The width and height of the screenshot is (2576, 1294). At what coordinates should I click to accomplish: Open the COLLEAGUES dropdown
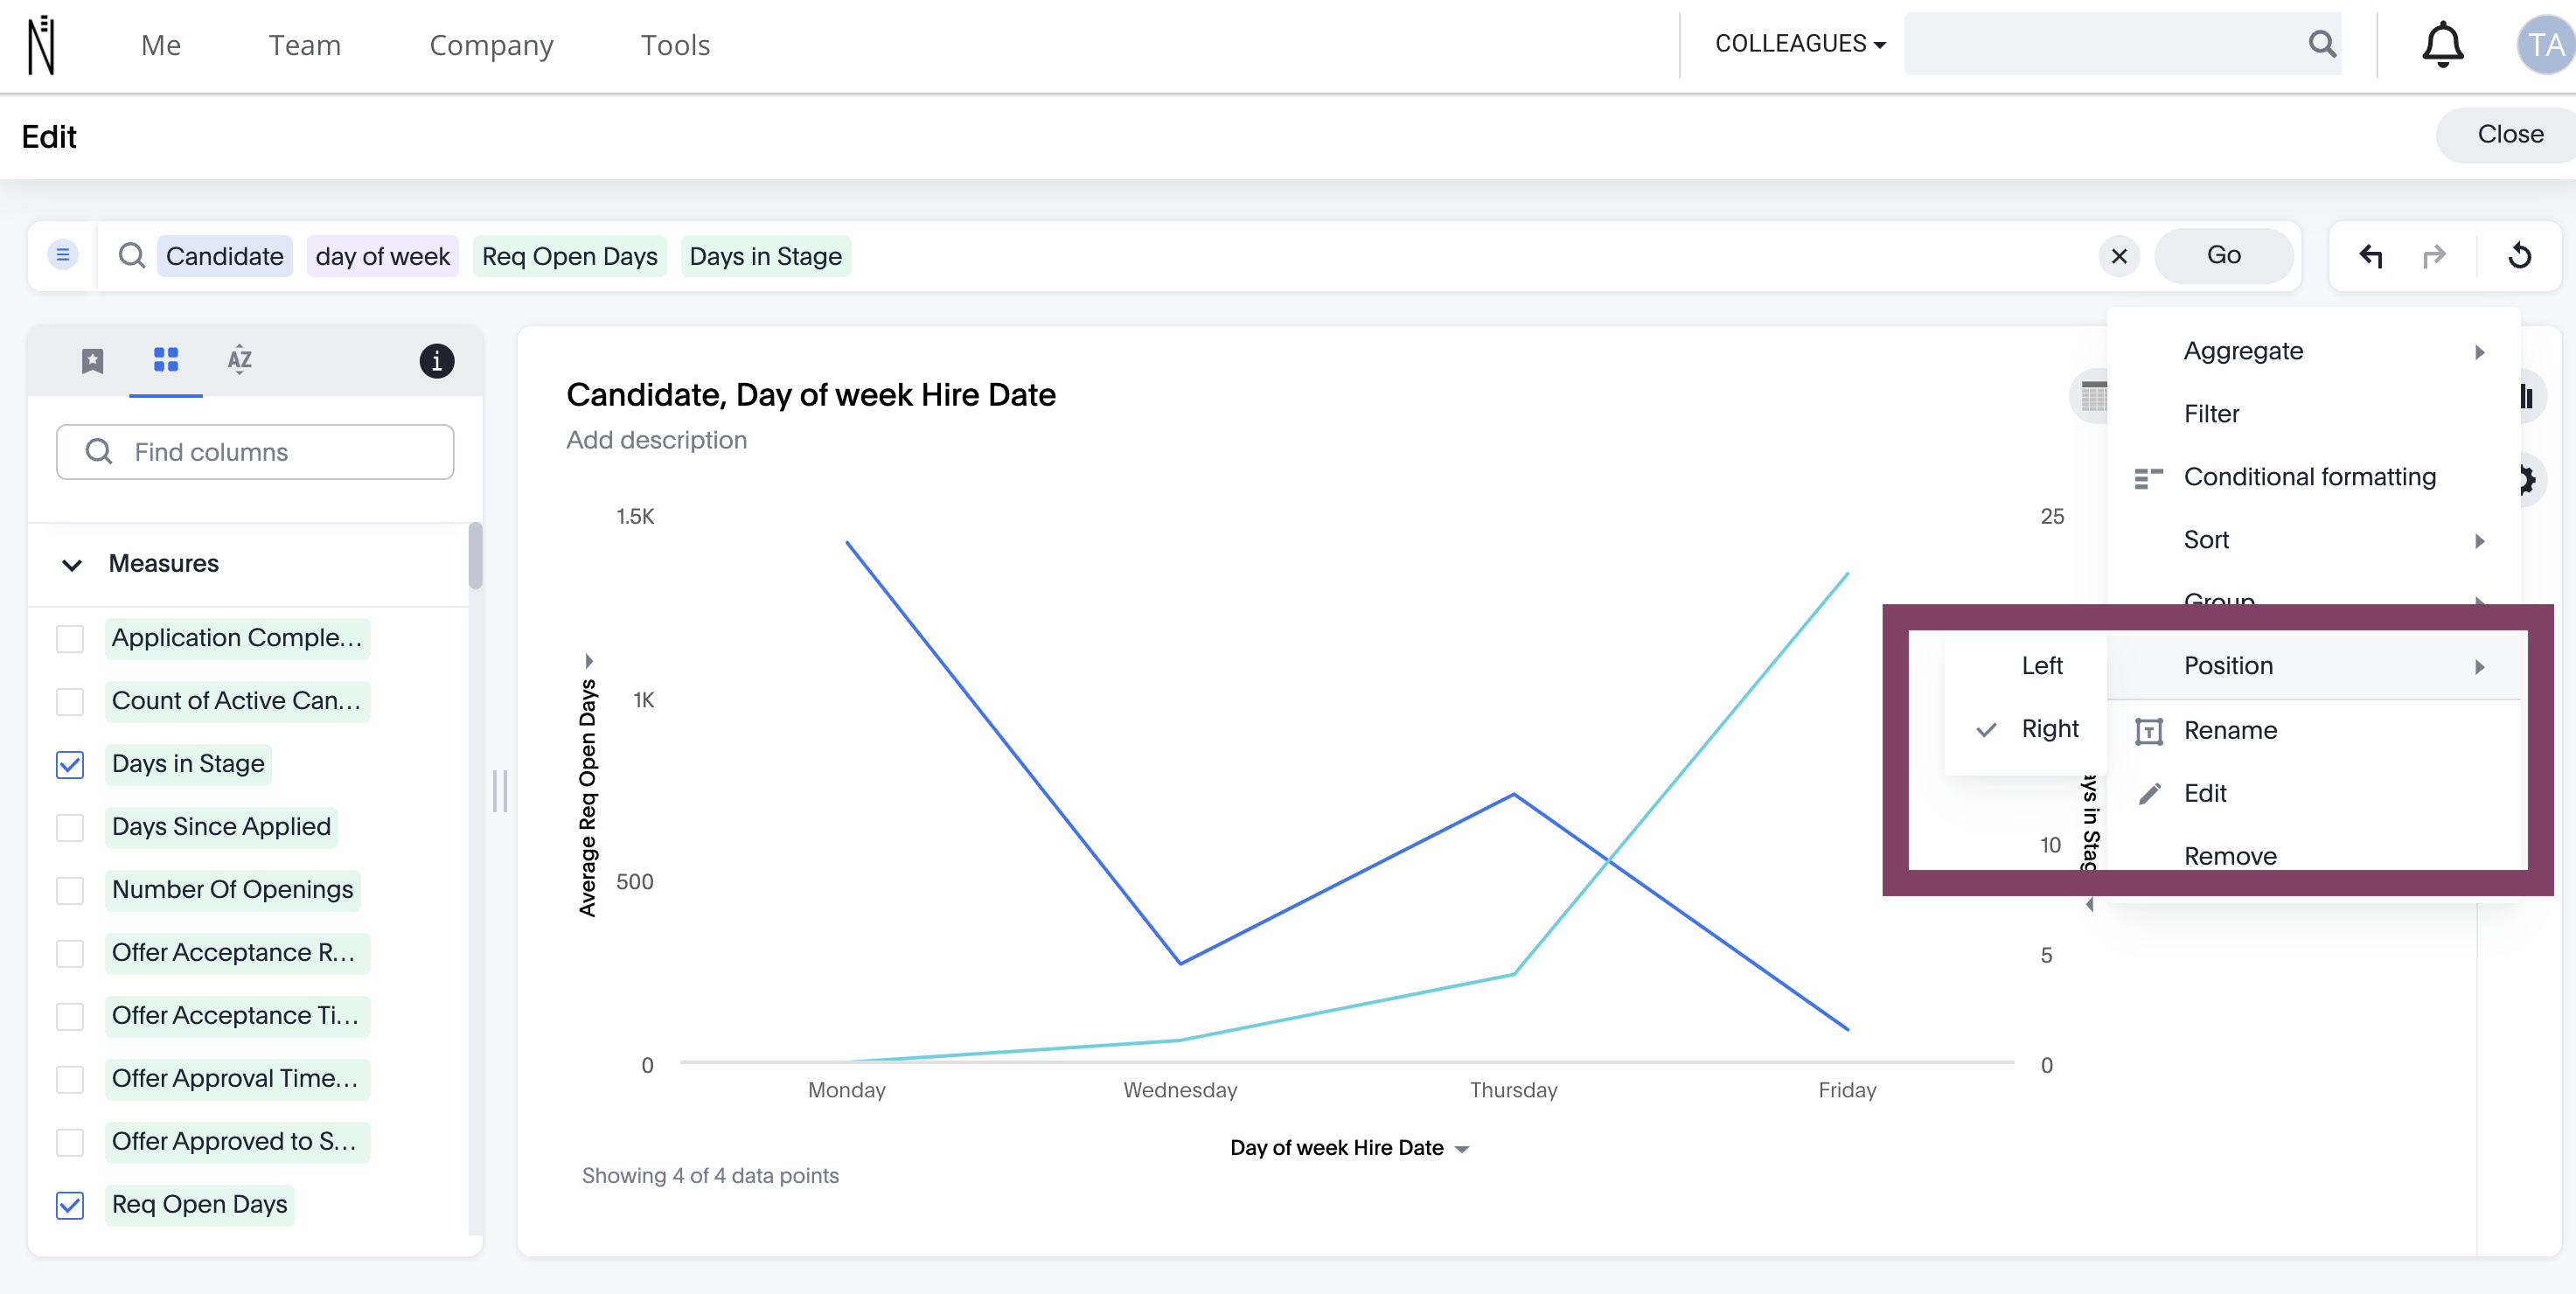point(1800,44)
